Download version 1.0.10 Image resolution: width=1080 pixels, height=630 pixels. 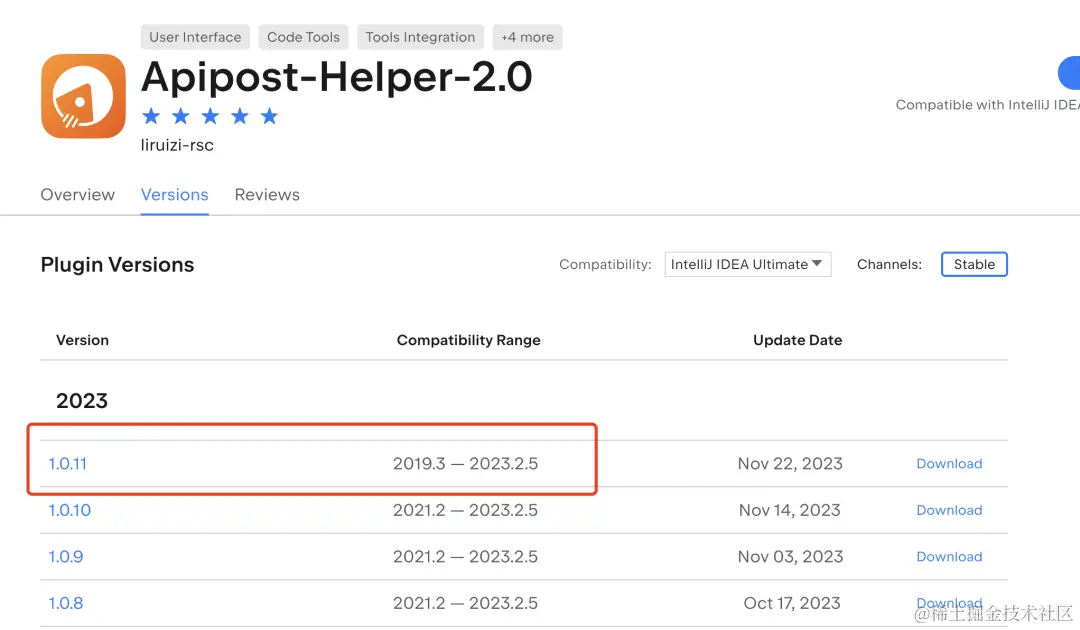949,510
